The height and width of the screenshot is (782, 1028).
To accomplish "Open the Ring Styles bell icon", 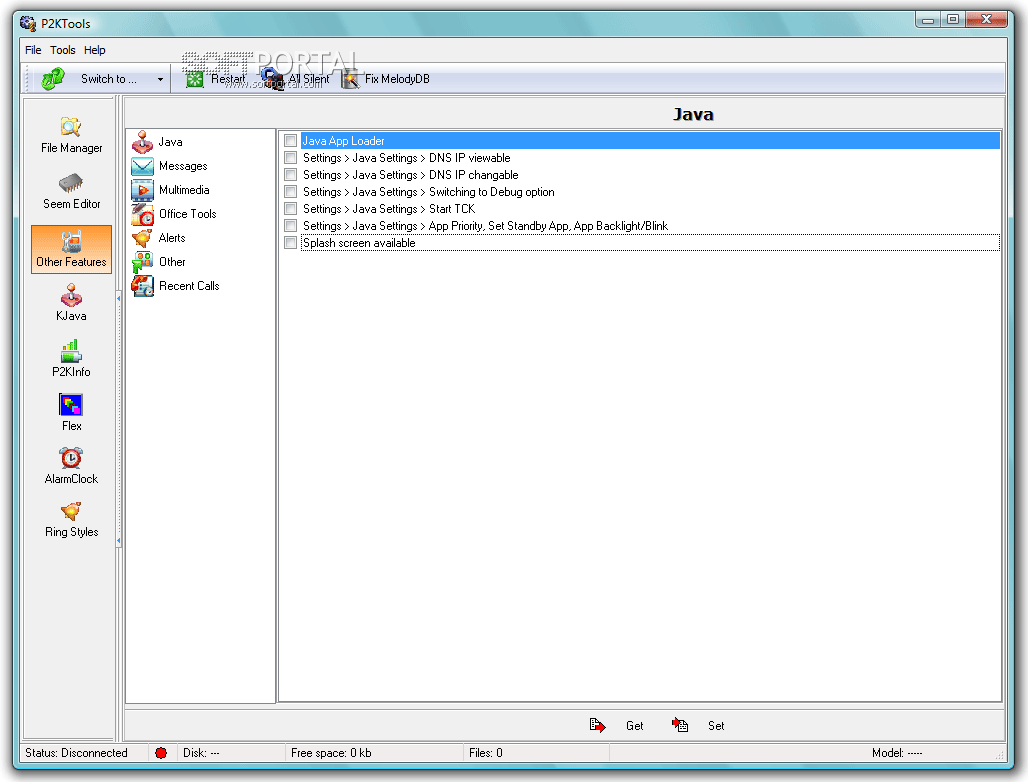I will pos(71,511).
